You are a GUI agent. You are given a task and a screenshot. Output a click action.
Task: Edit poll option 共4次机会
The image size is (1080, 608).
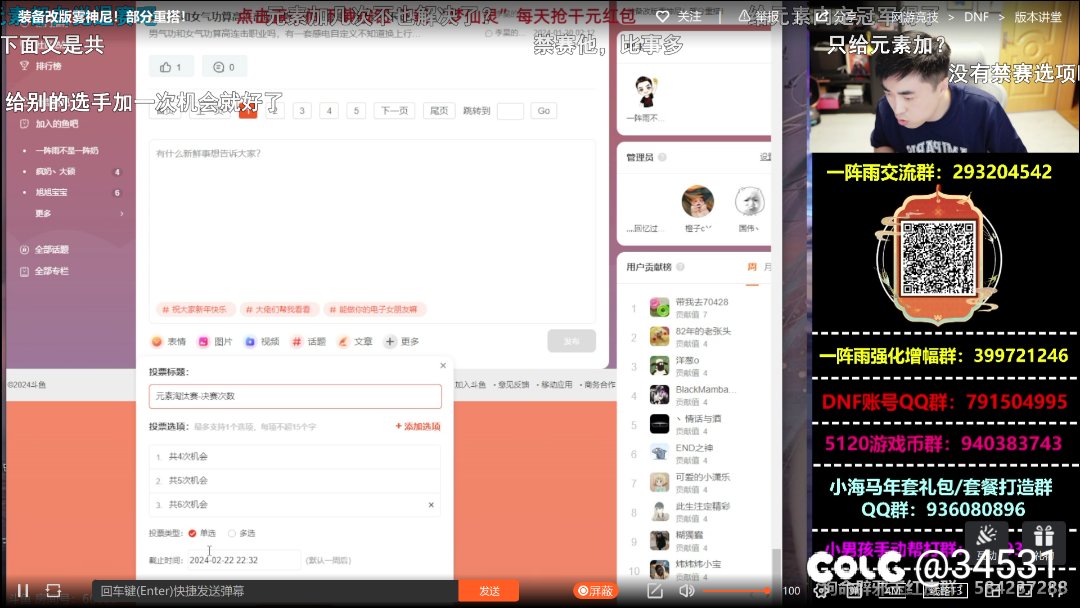(295, 457)
